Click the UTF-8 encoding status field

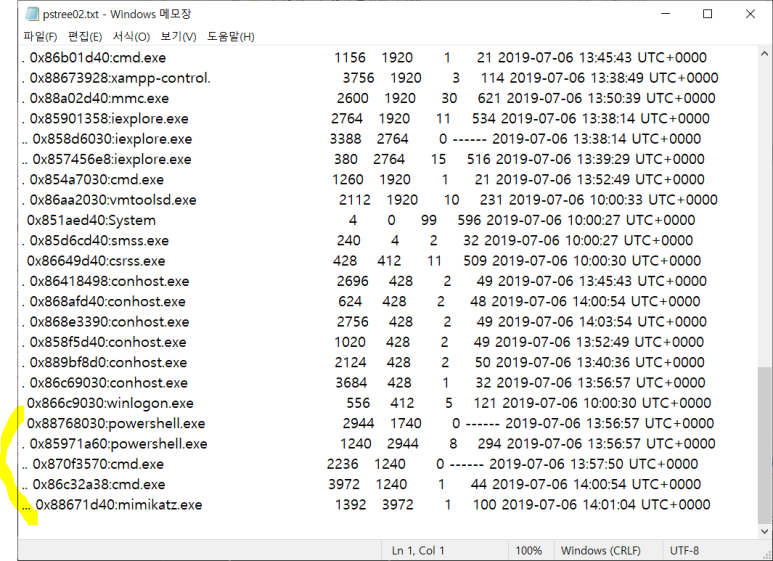point(684,550)
